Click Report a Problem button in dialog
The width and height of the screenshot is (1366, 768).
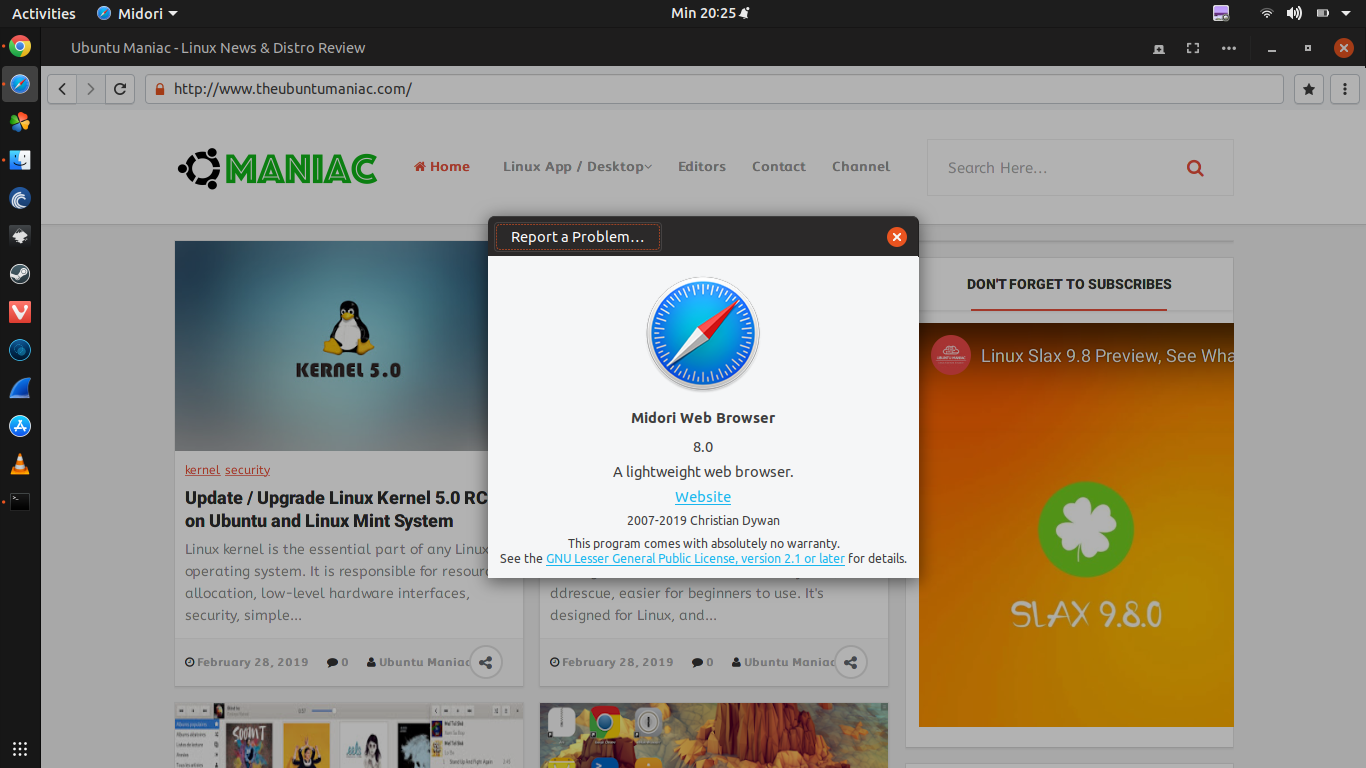click(578, 237)
